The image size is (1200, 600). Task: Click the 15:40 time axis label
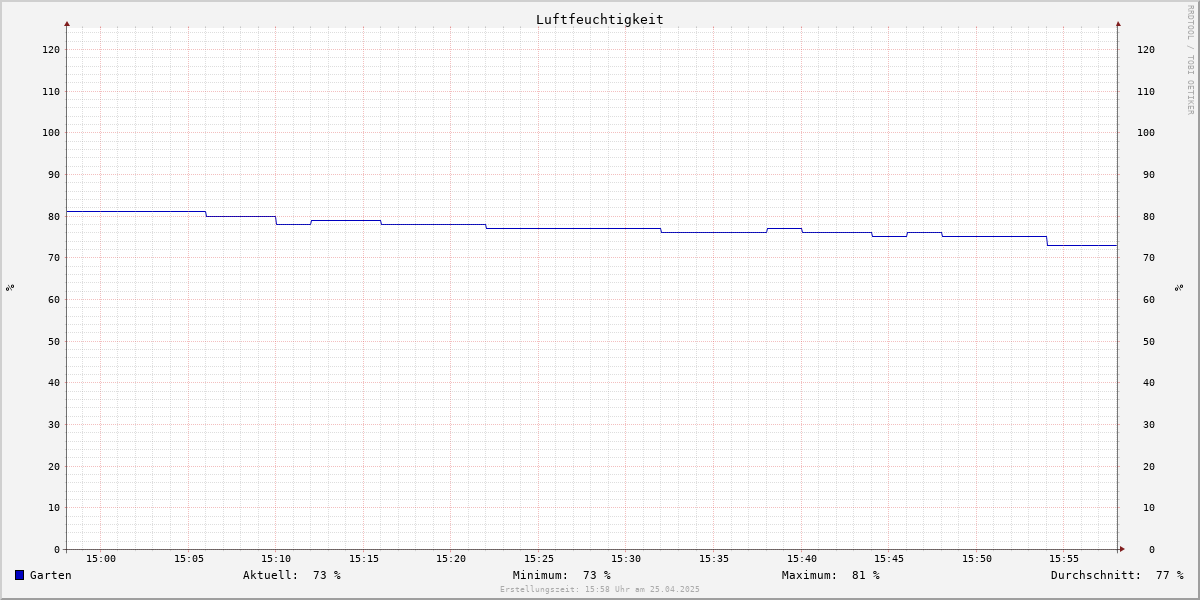tap(802, 558)
